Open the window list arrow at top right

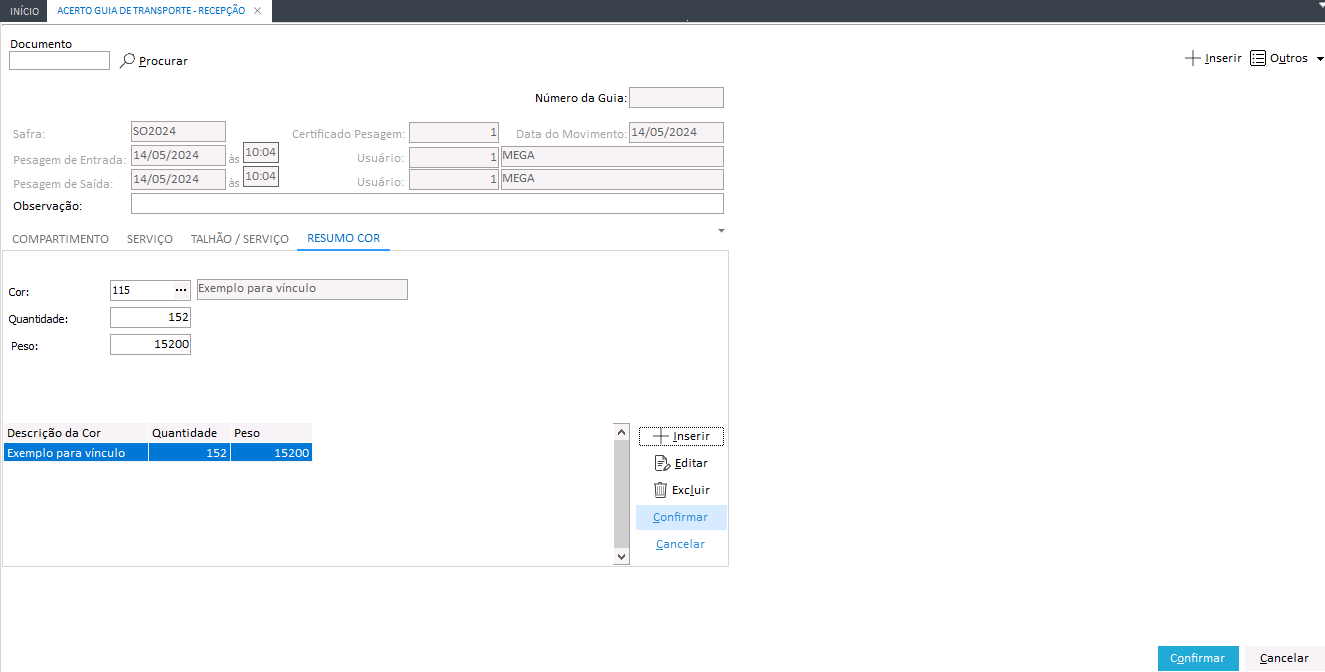point(1319,5)
